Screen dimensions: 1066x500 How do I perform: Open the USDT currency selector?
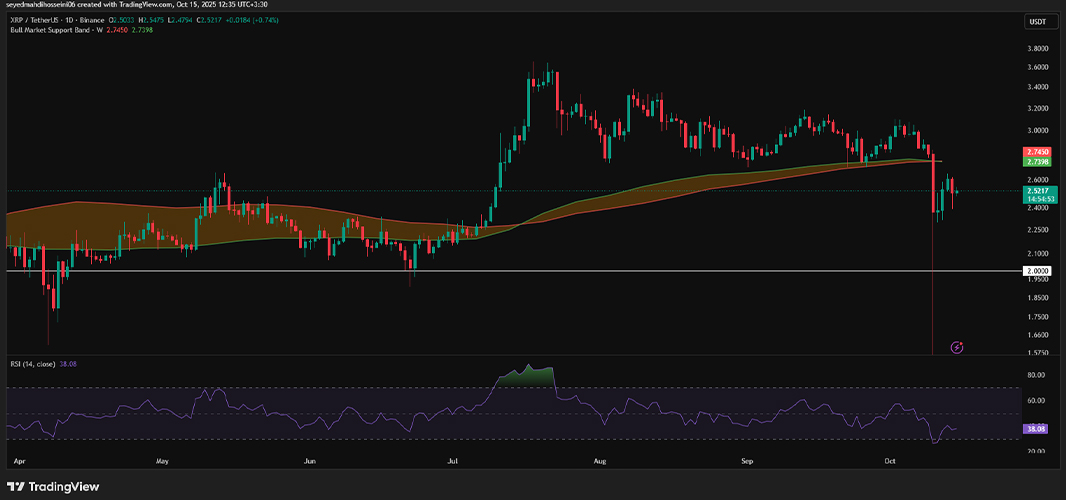click(1037, 22)
